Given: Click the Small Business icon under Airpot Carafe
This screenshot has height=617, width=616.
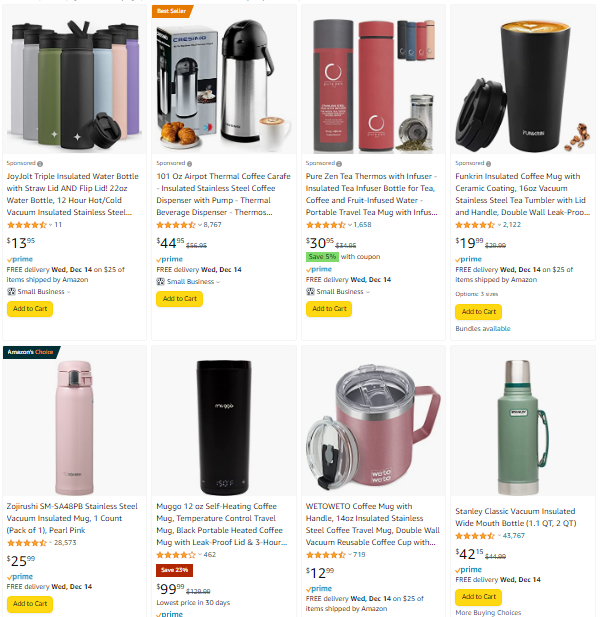Looking at the screenshot, I should tap(160, 282).
